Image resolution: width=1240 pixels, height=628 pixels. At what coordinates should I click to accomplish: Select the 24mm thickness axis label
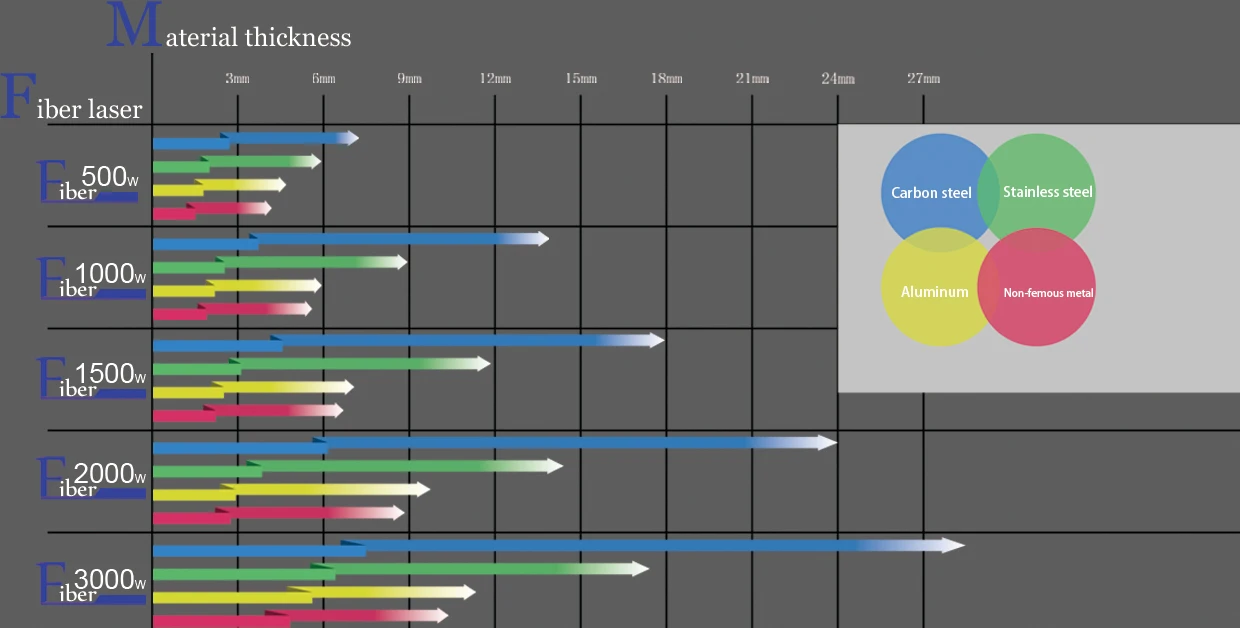point(838,79)
